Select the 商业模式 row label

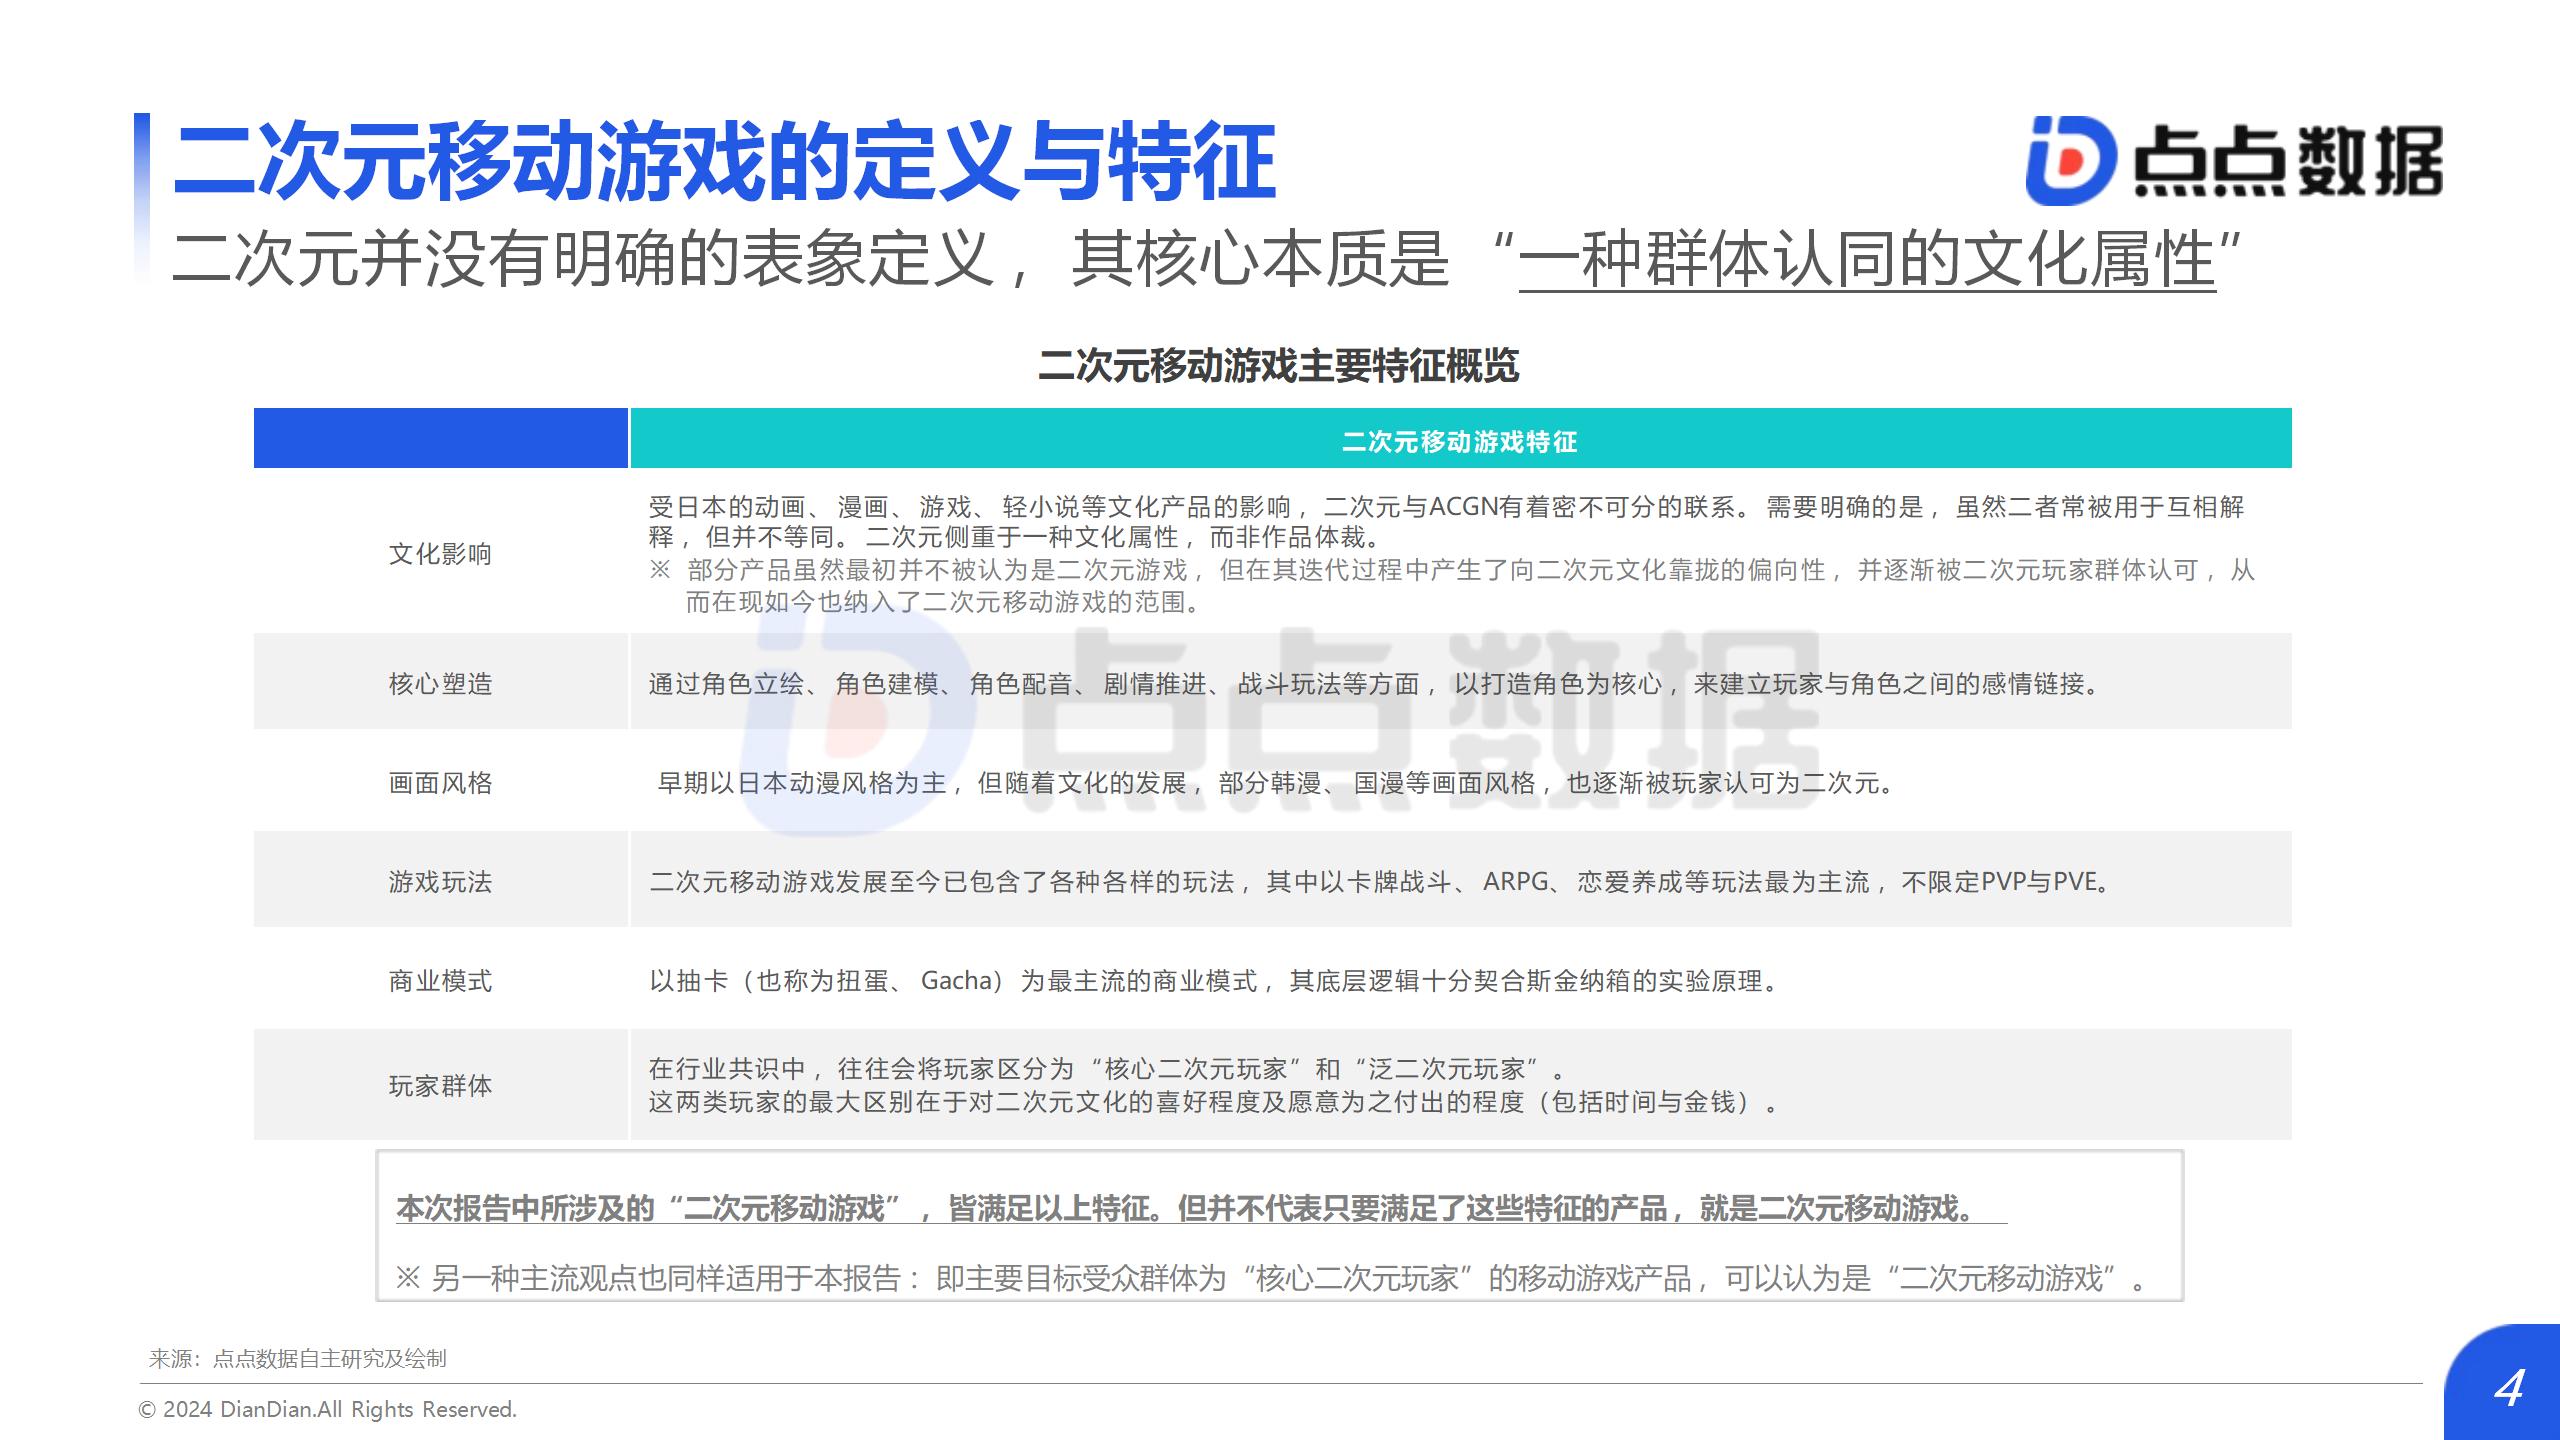tap(440, 981)
